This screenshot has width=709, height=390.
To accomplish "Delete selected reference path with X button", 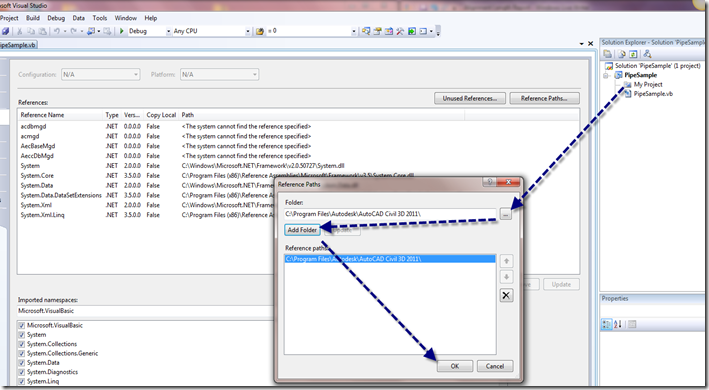I will point(506,296).
